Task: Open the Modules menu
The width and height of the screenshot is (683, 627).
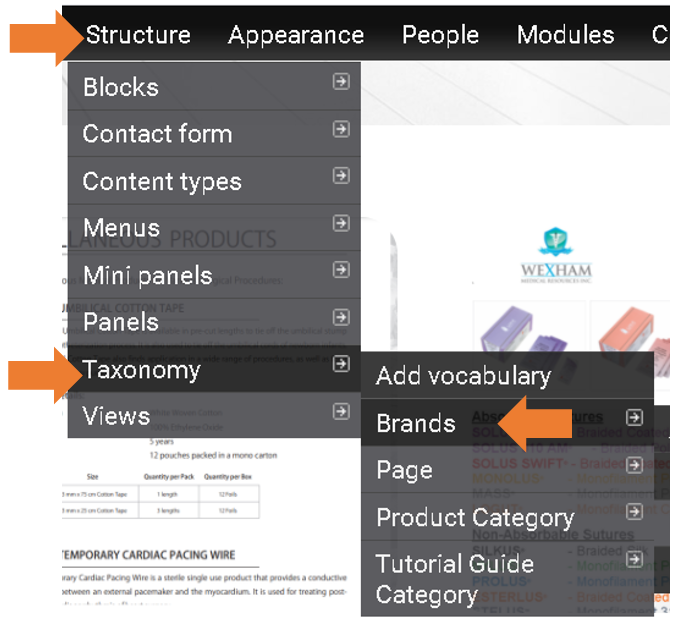Action: (565, 35)
